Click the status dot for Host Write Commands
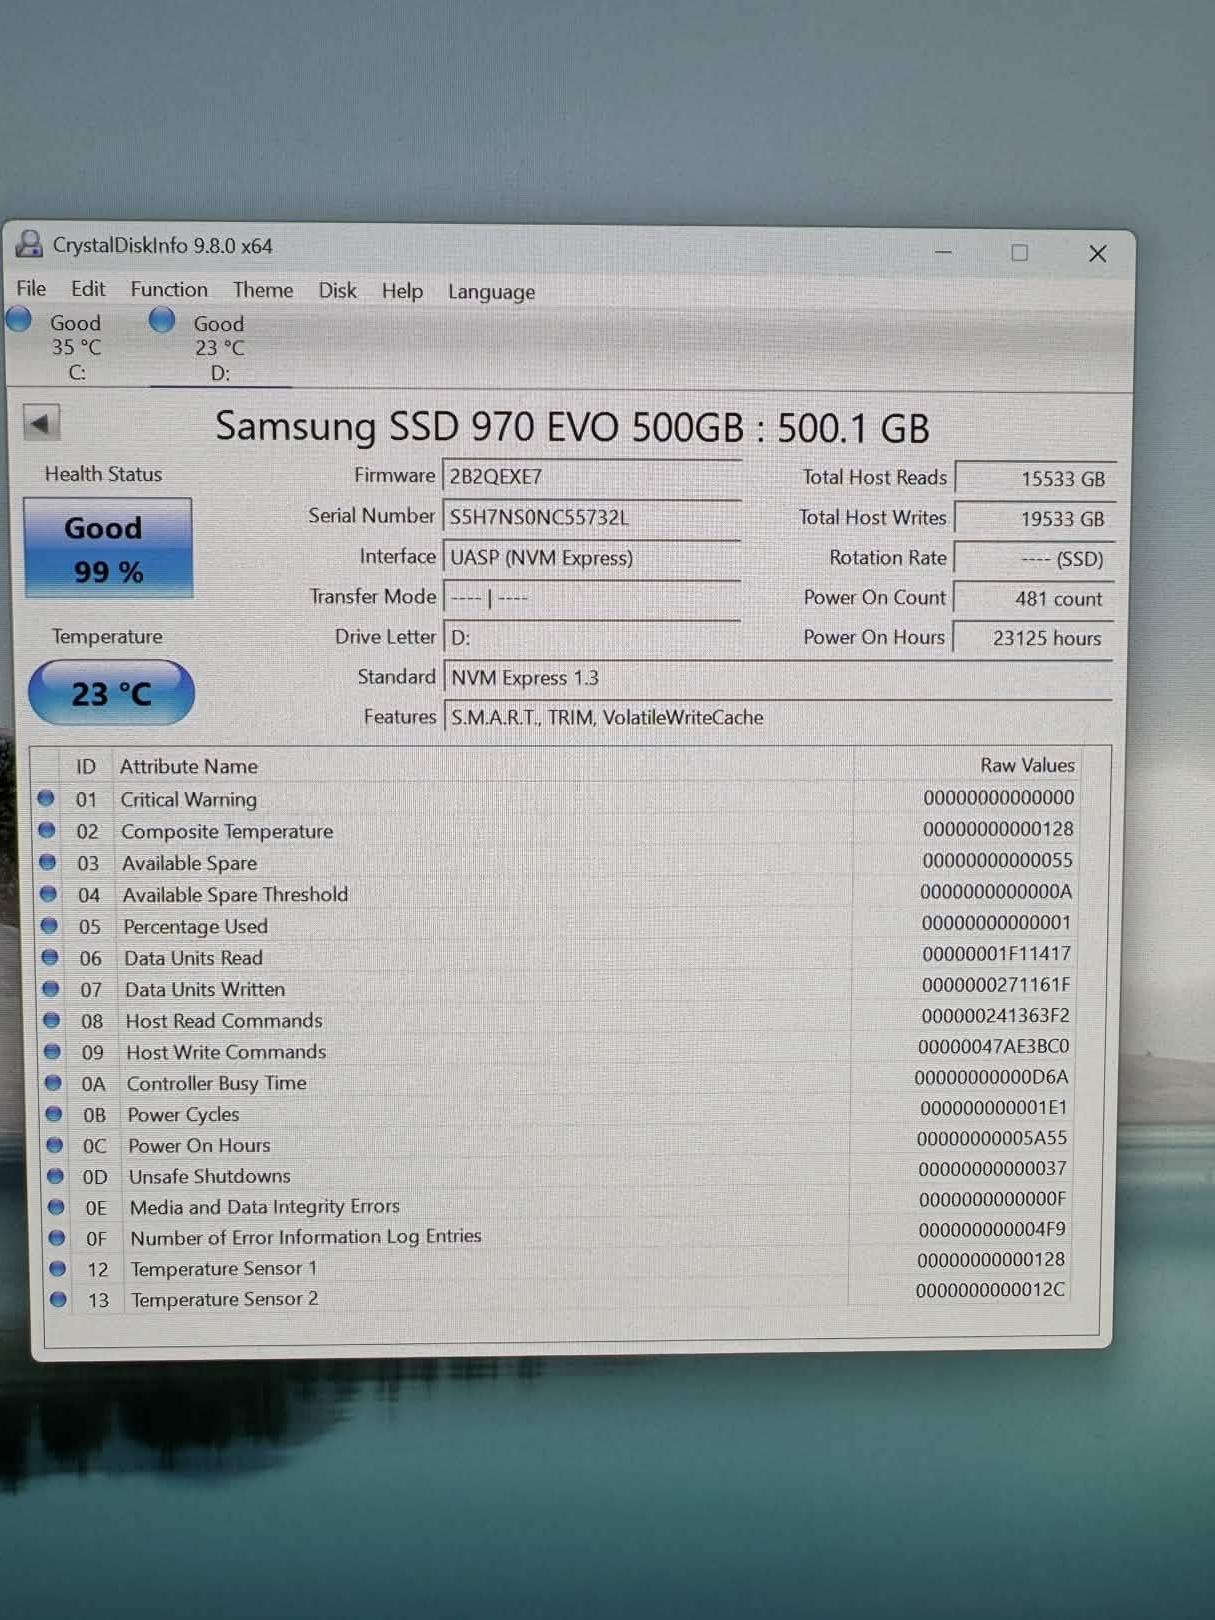The width and height of the screenshot is (1215, 1620). (x=53, y=1052)
